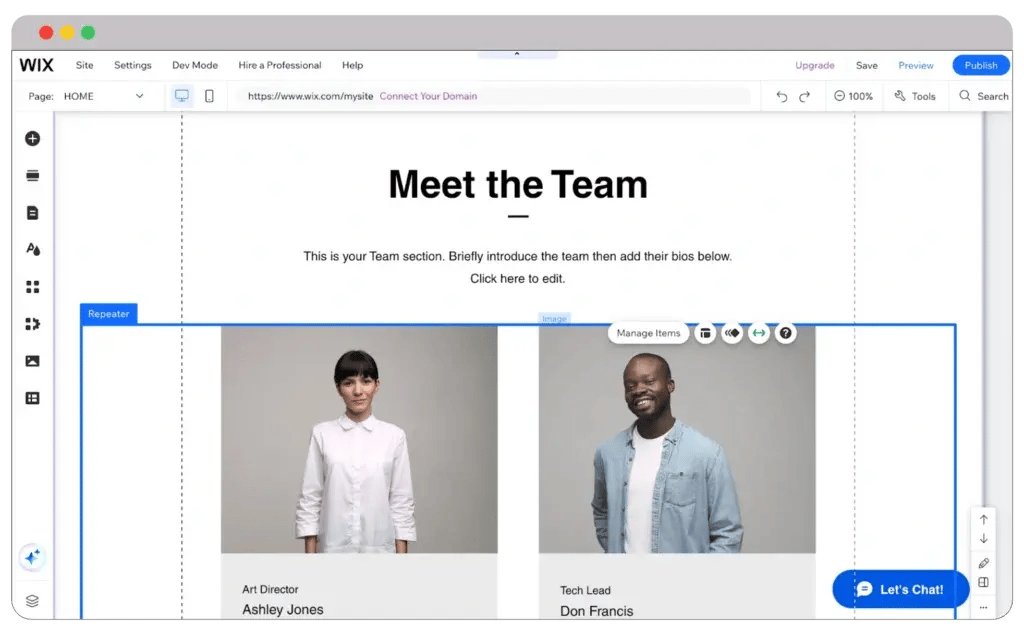This screenshot has height=635, width=1024.
Task: Open the Site menu
Action: tap(84, 65)
